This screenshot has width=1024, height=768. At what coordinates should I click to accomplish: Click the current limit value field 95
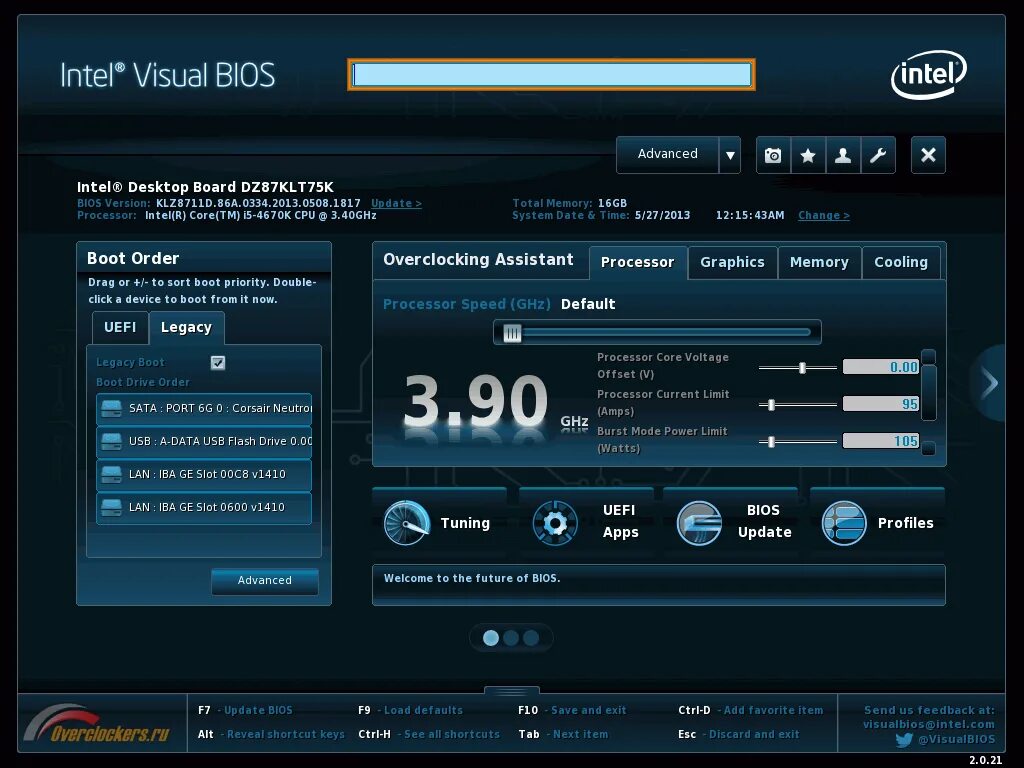[881, 404]
